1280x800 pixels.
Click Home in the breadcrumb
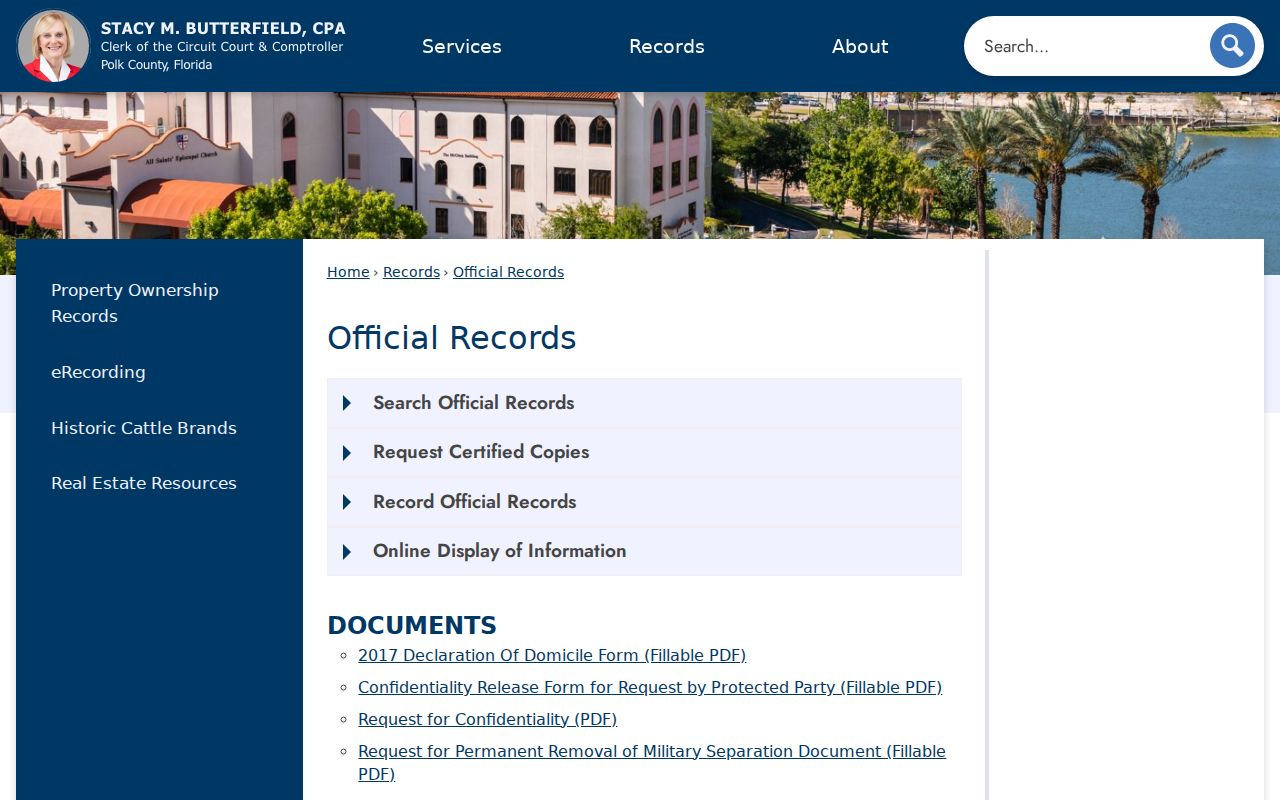coord(348,272)
